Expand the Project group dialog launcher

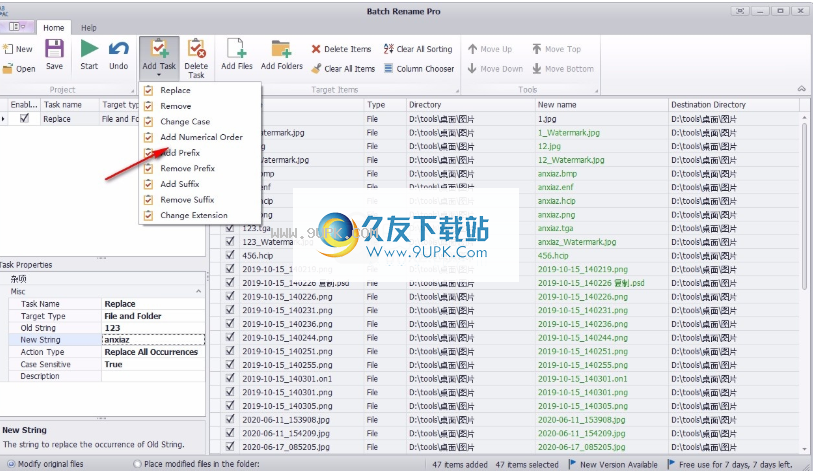click(x=133, y=92)
